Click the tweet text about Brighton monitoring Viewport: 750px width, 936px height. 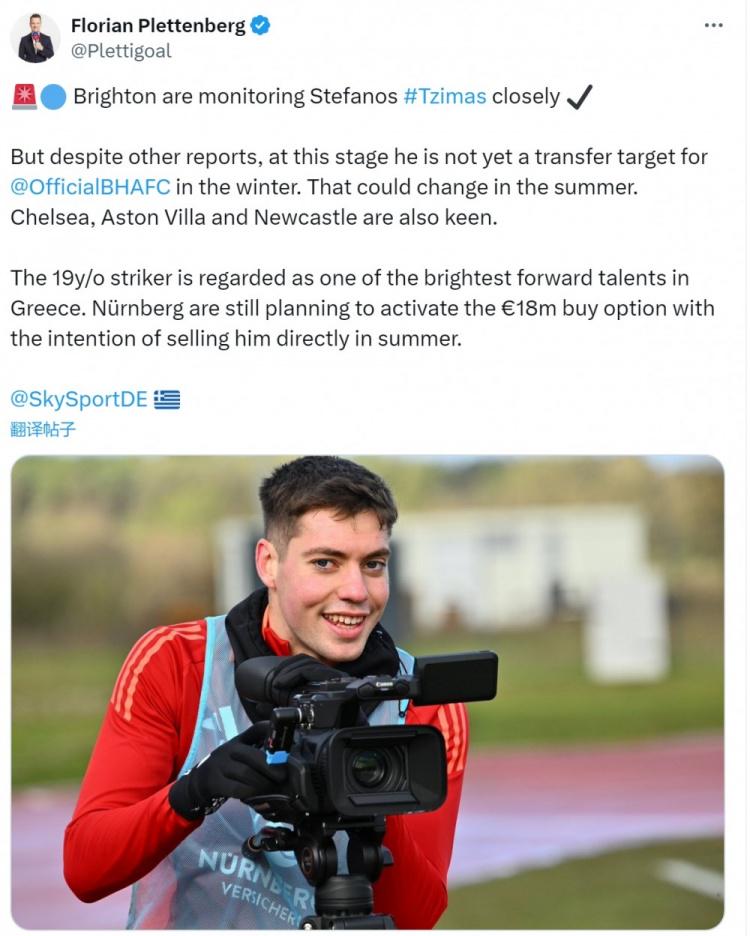(316, 97)
